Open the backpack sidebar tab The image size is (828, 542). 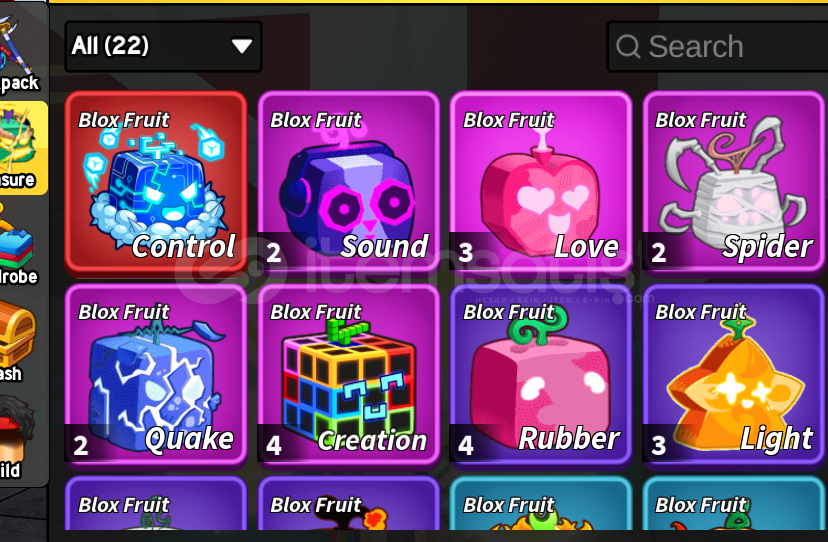coord(20,51)
